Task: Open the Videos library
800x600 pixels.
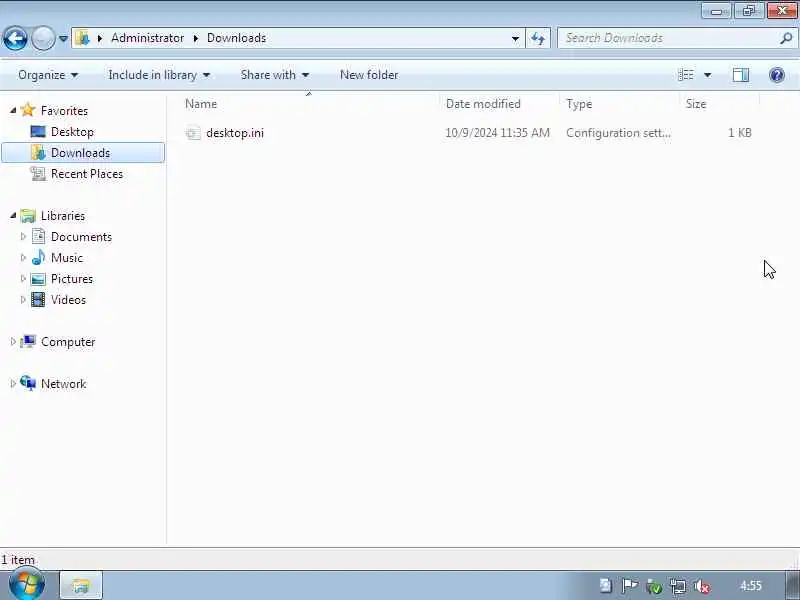Action: click(x=68, y=299)
